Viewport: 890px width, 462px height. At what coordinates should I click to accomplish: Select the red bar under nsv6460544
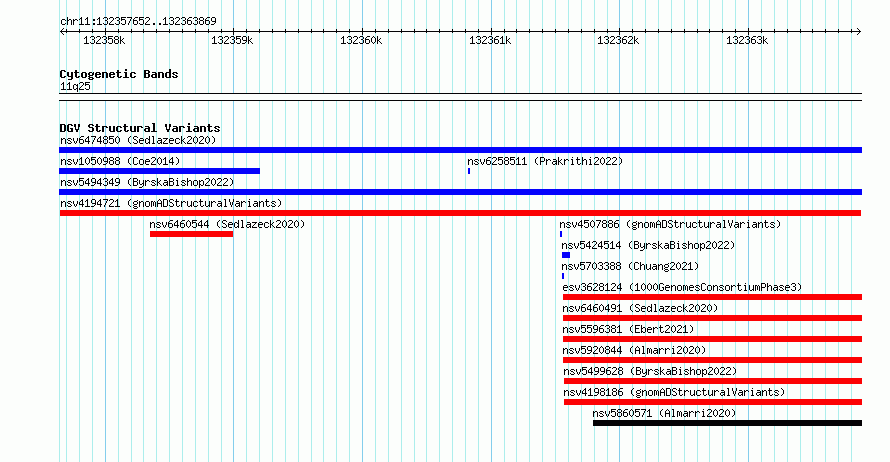click(191, 234)
